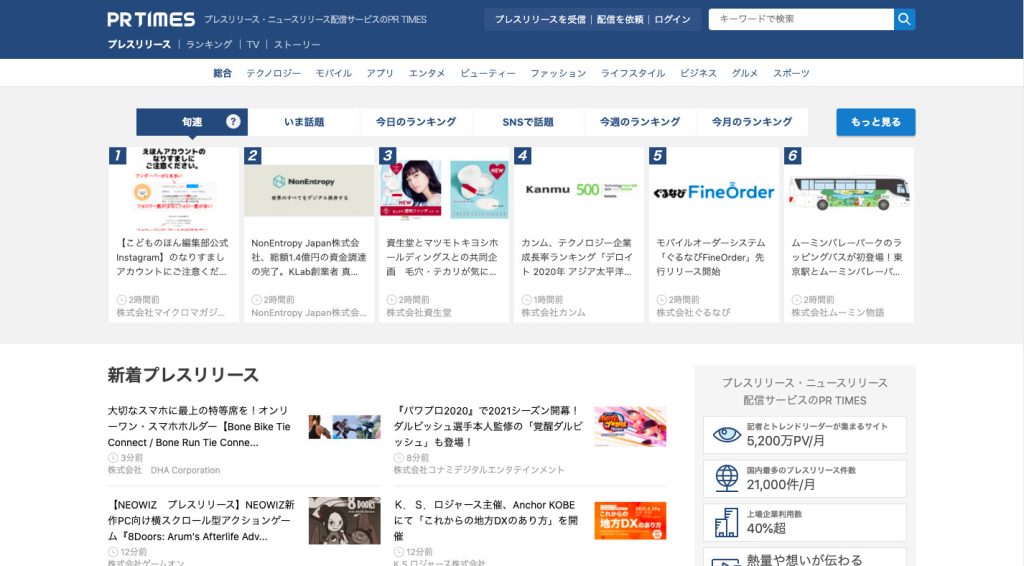Open the Moomin wrapping bus thumbnail
Image resolution: width=1024 pixels, height=566 pixels.
848,190
